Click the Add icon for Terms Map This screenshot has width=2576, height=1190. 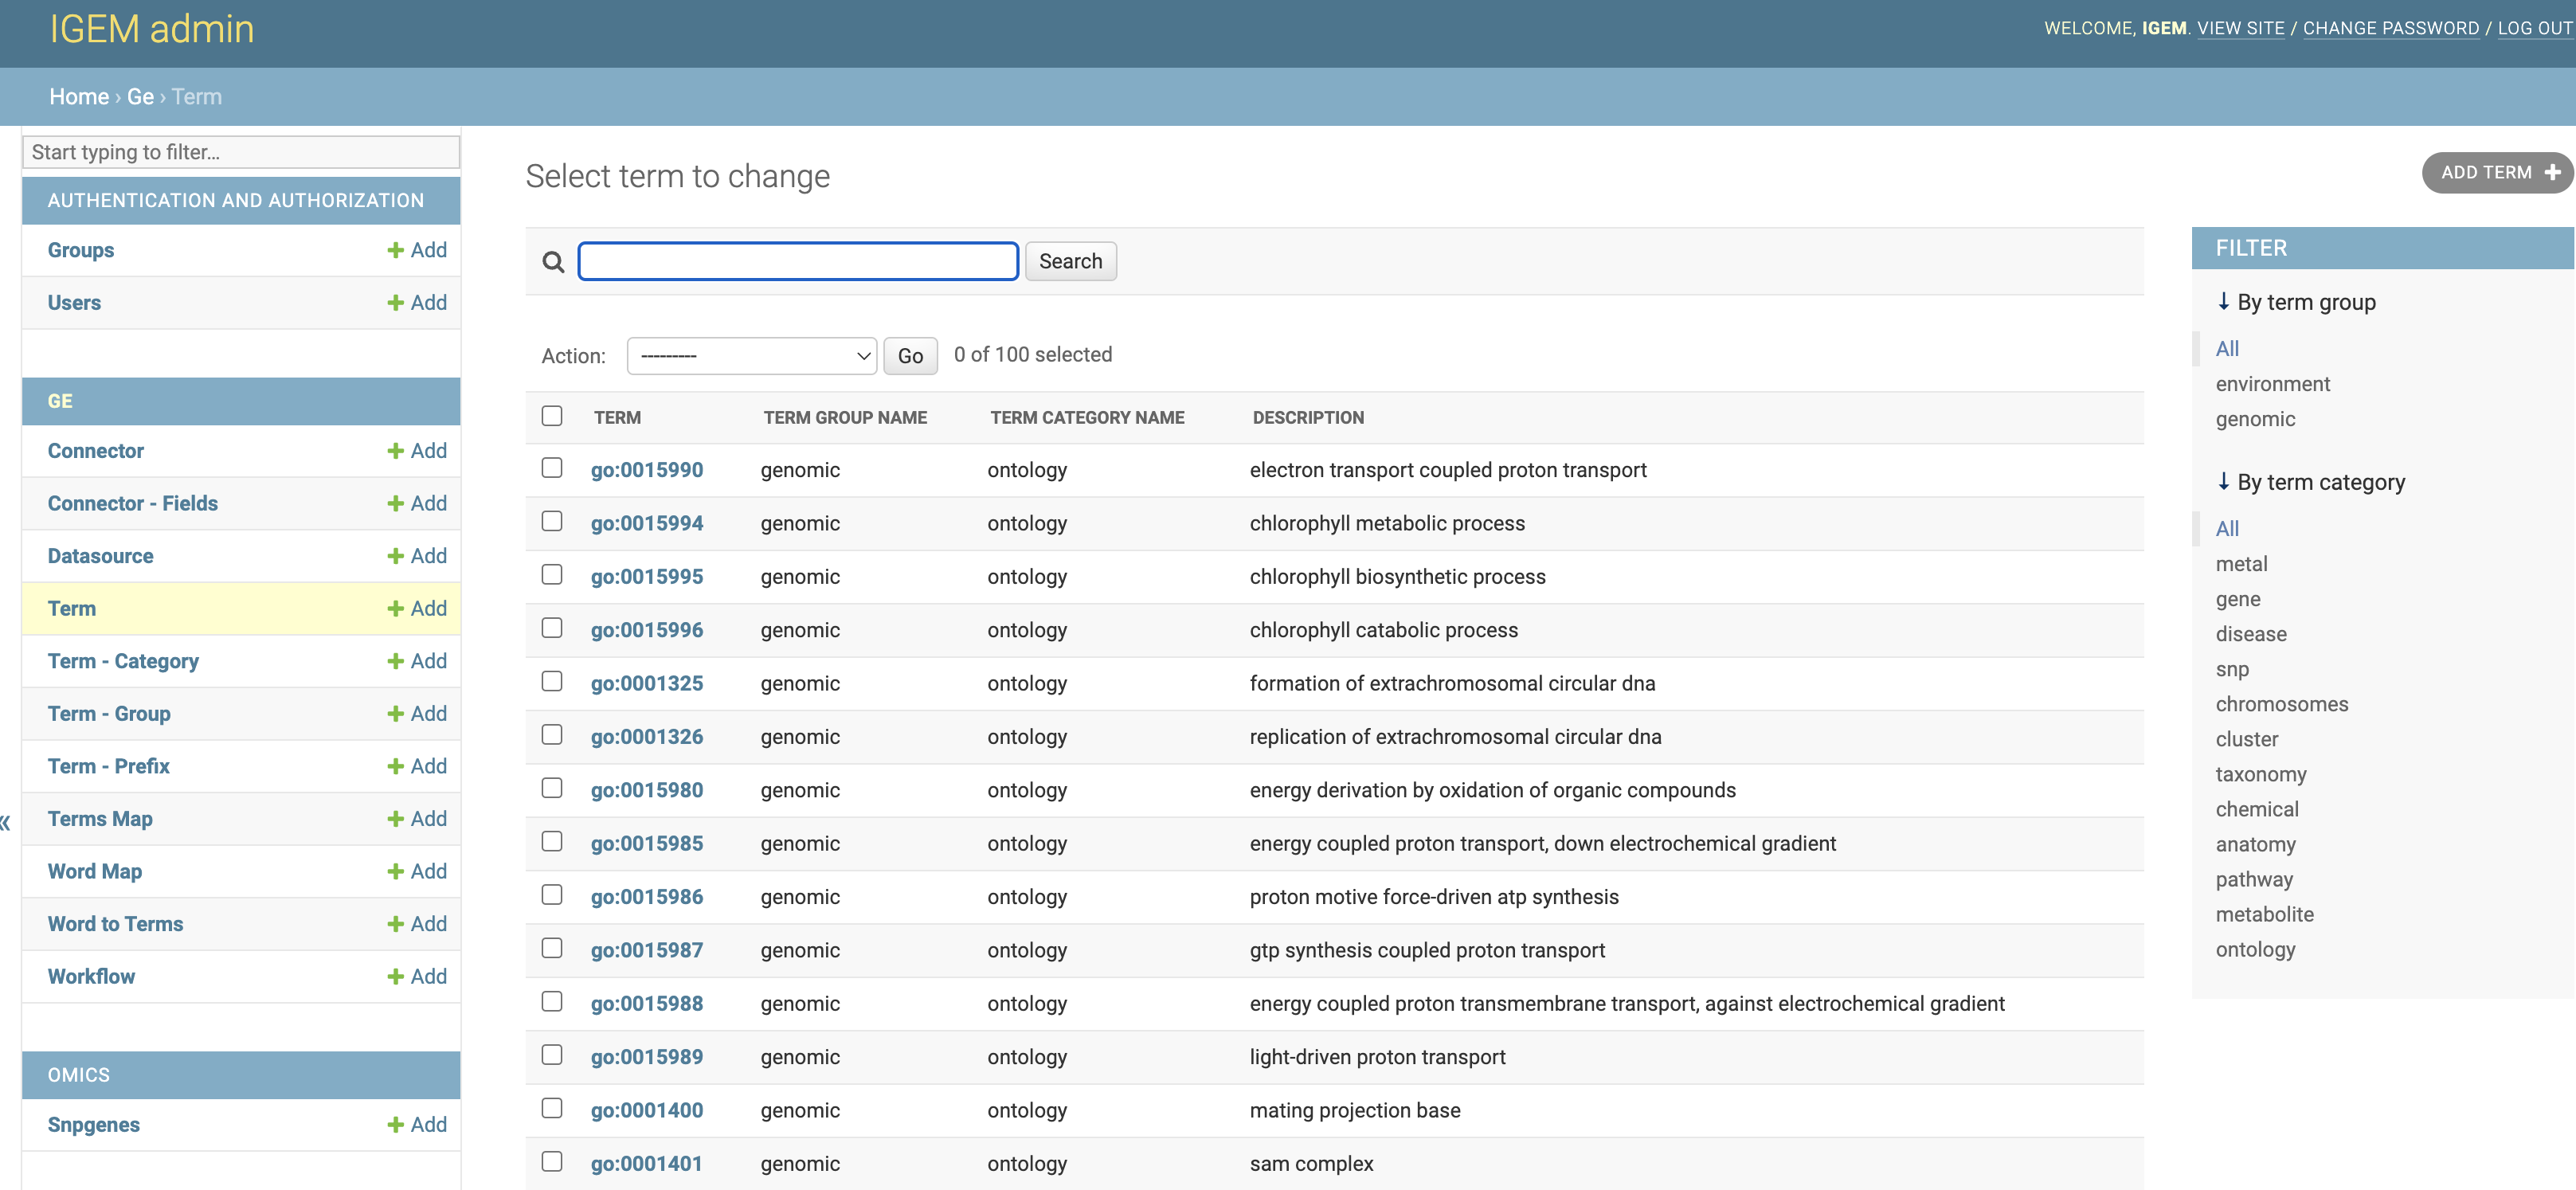coord(396,819)
